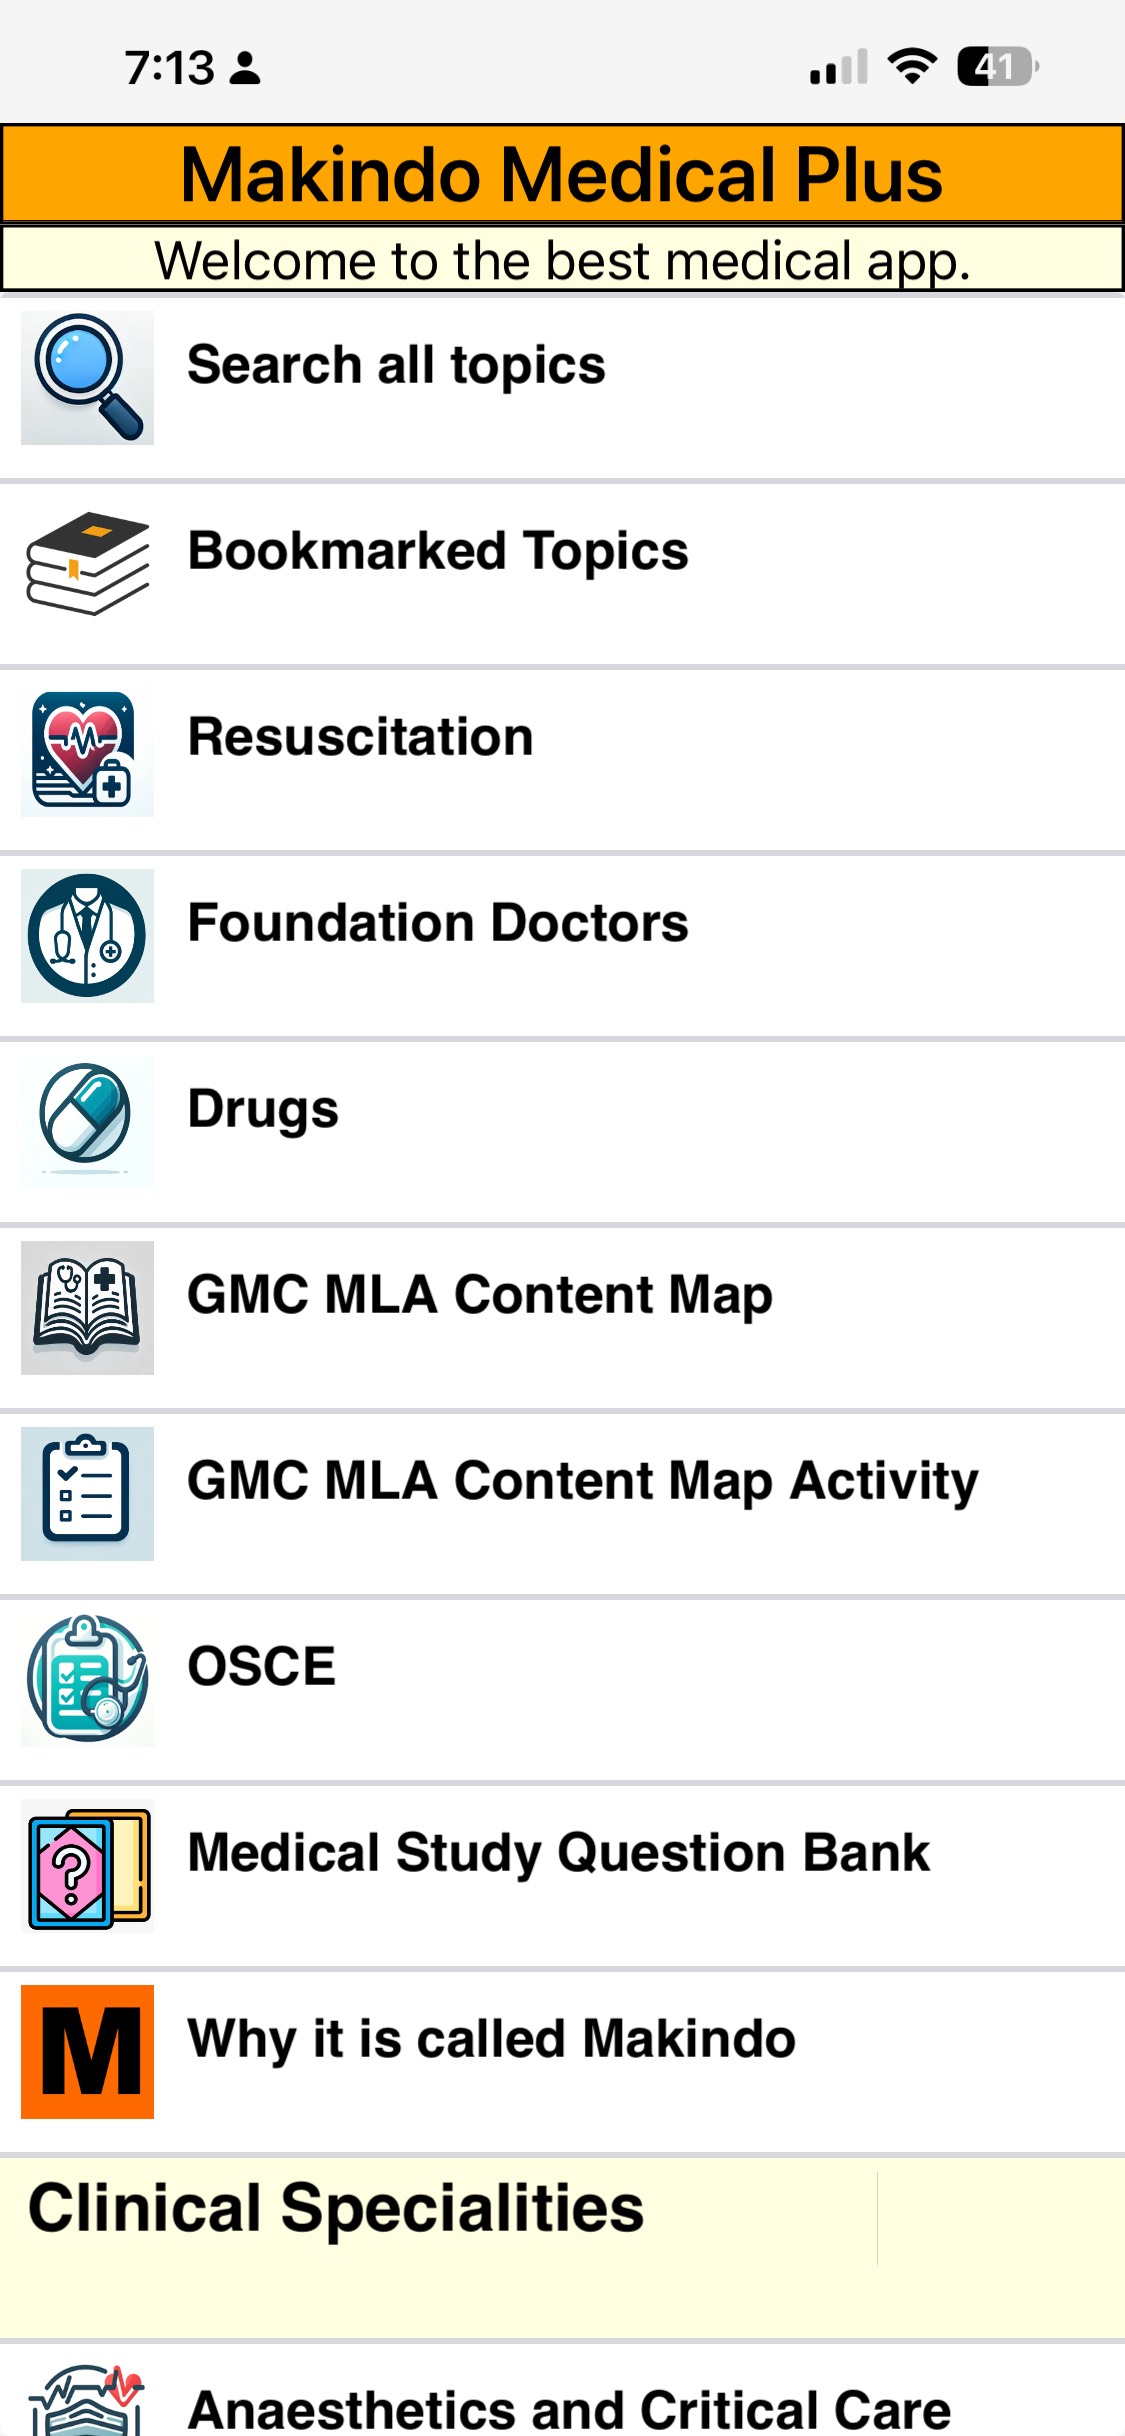Click the orange Makindo M logo
The image size is (1125, 2436).
click(87, 2052)
